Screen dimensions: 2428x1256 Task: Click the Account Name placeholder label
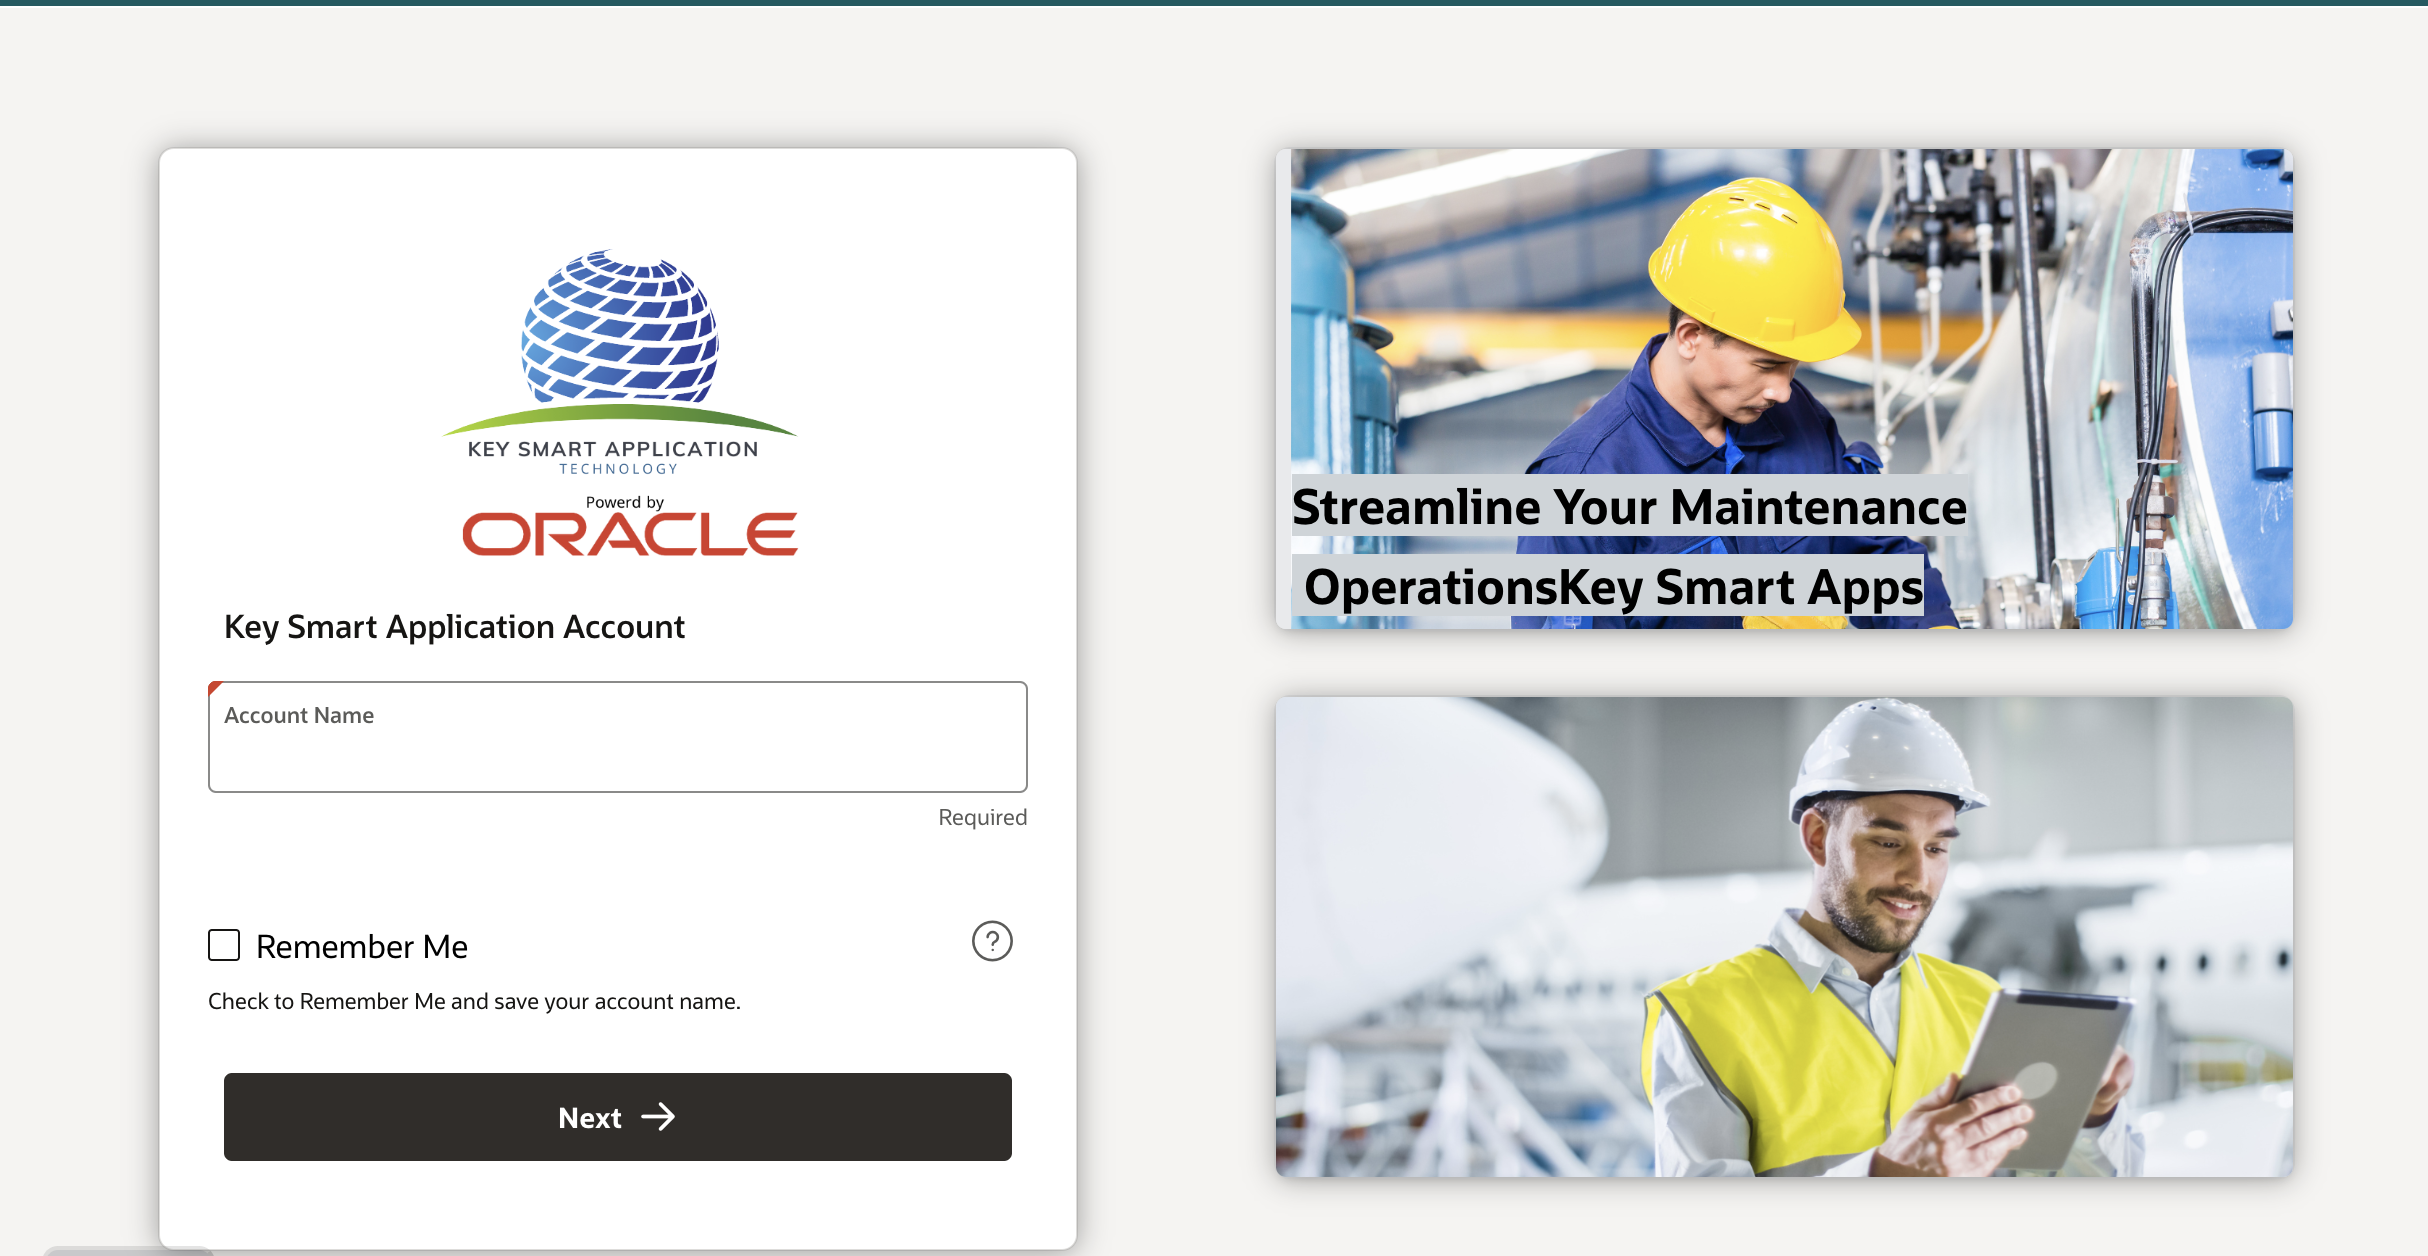click(x=299, y=715)
